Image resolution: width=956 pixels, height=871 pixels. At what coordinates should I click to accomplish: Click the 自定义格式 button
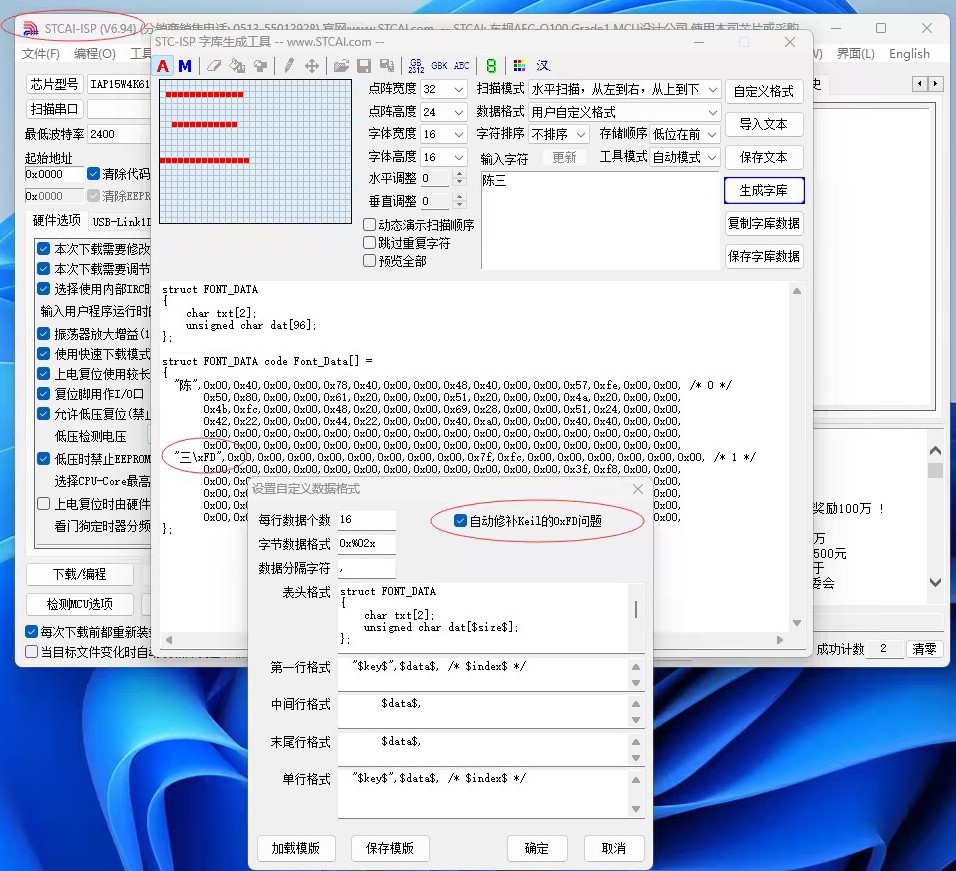764,91
